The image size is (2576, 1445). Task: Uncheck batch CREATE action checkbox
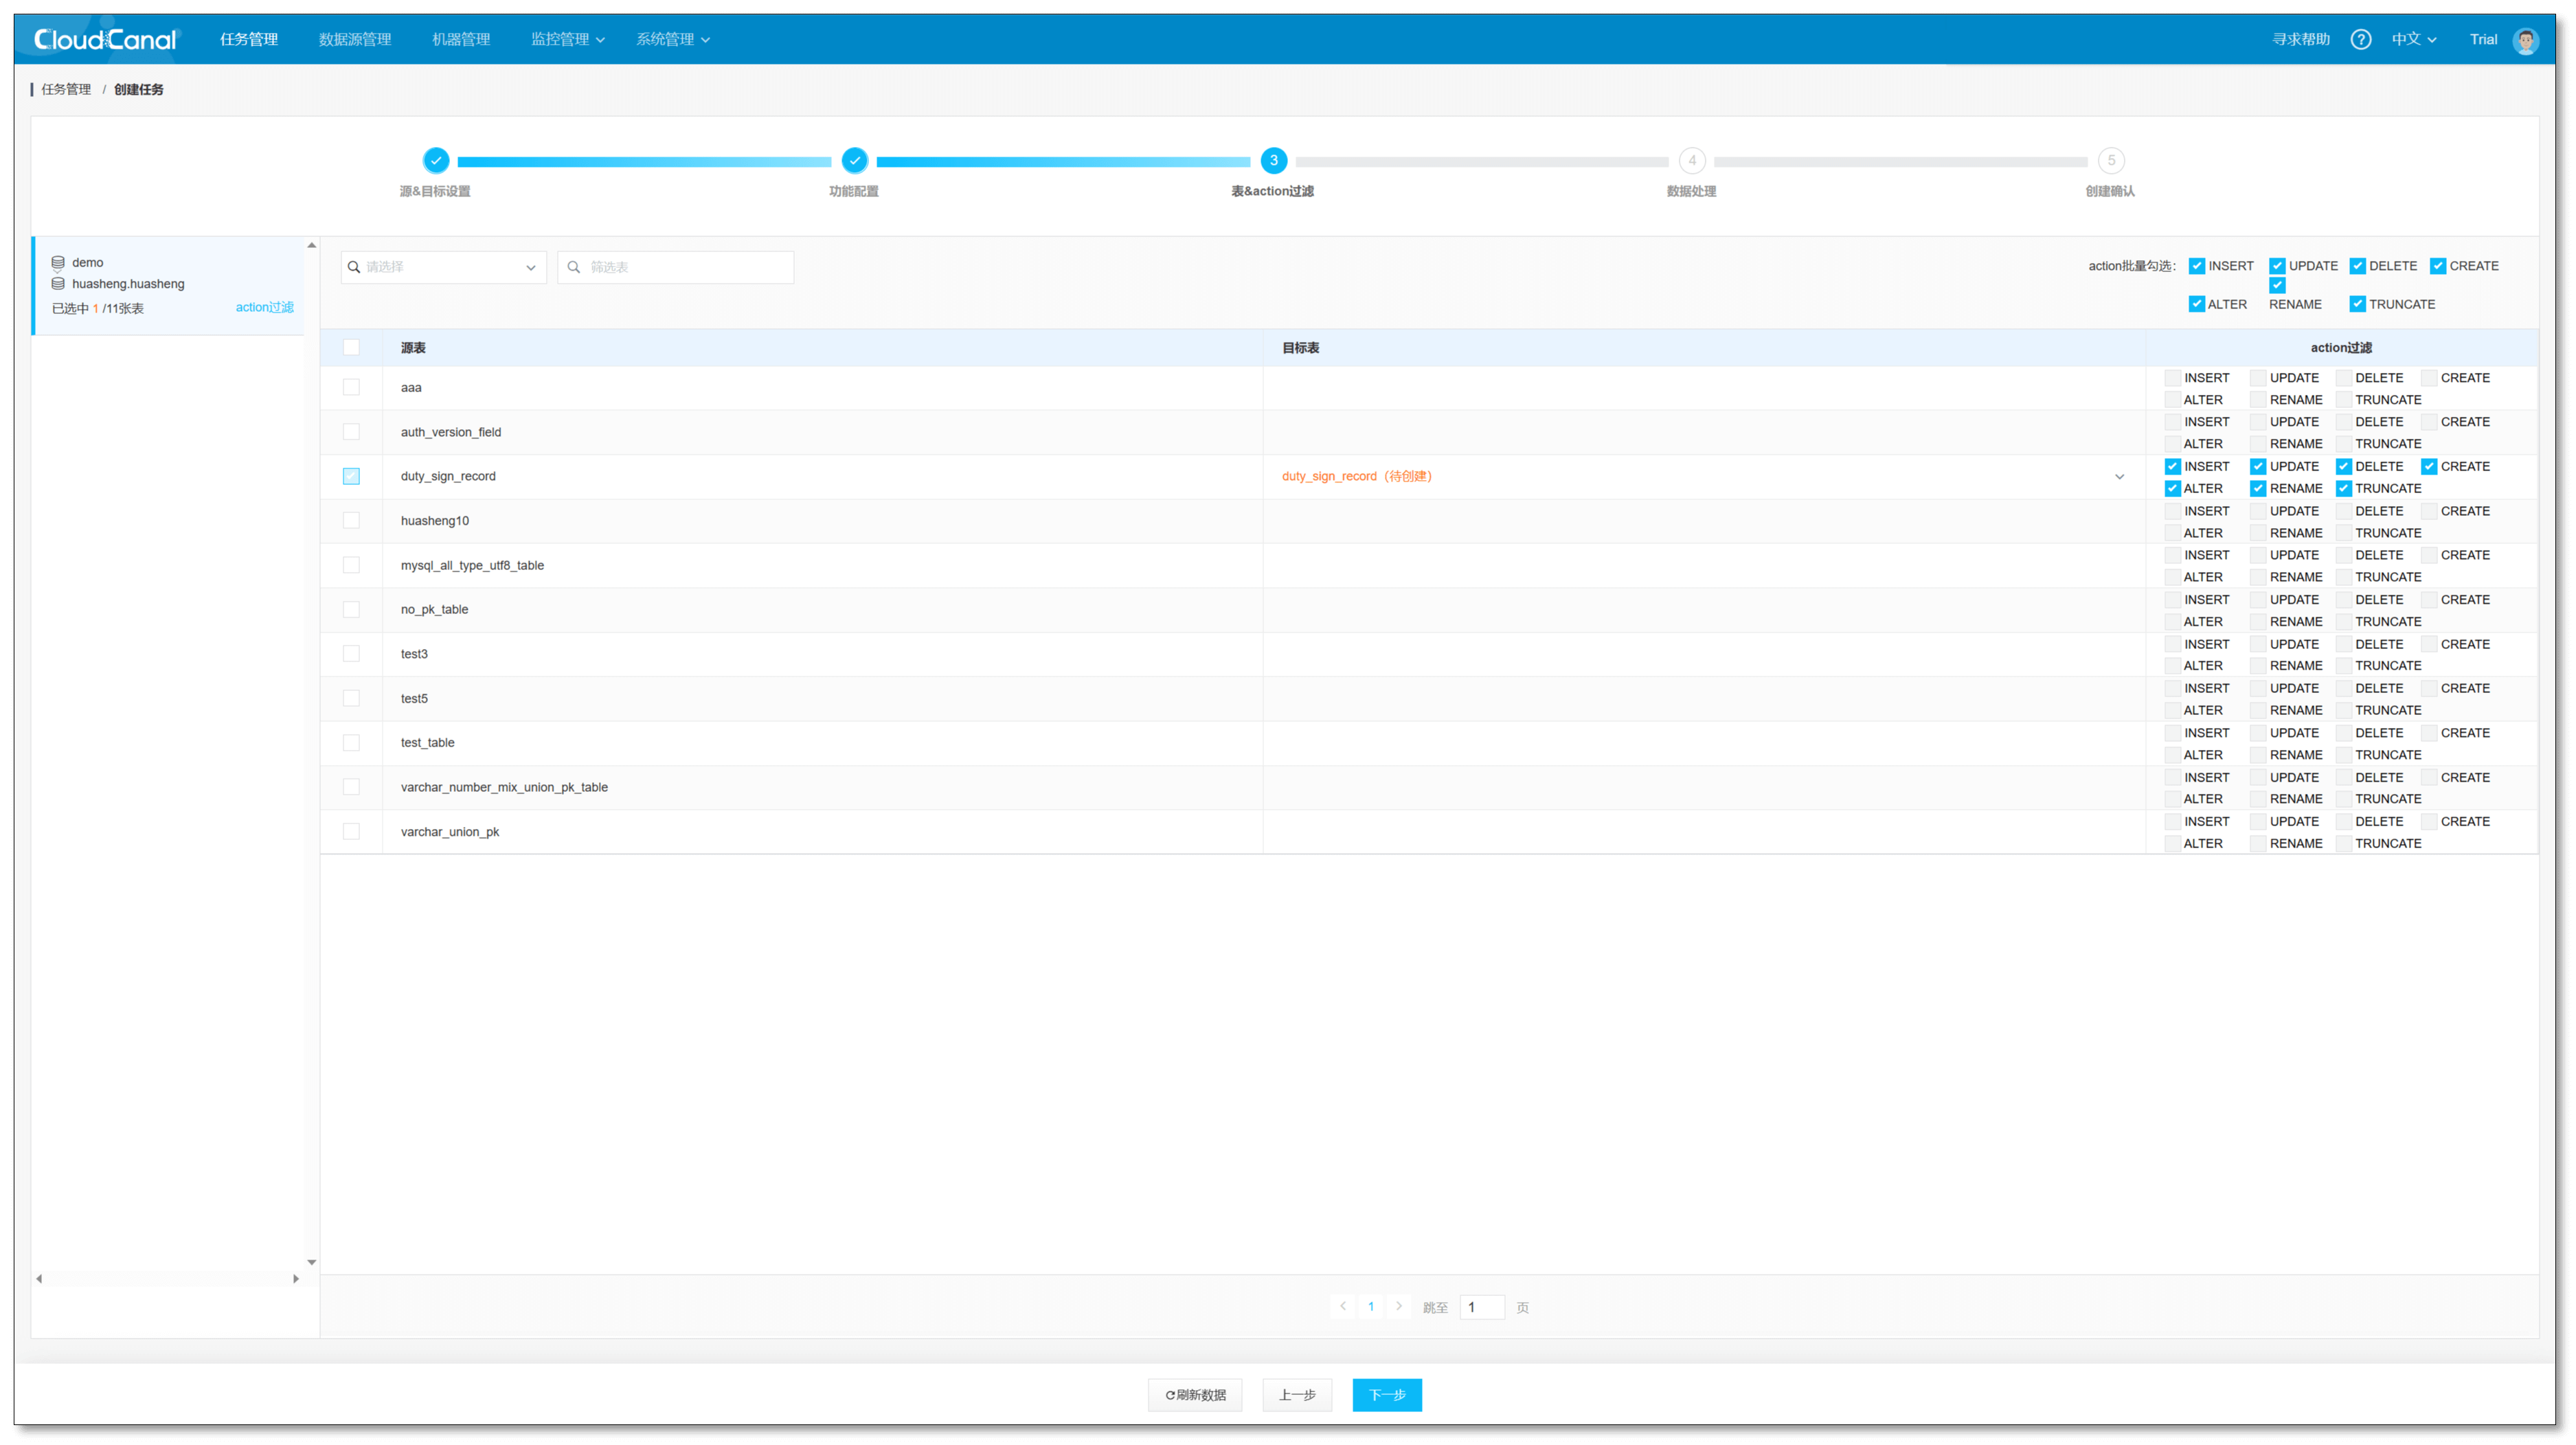[2437, 266]
